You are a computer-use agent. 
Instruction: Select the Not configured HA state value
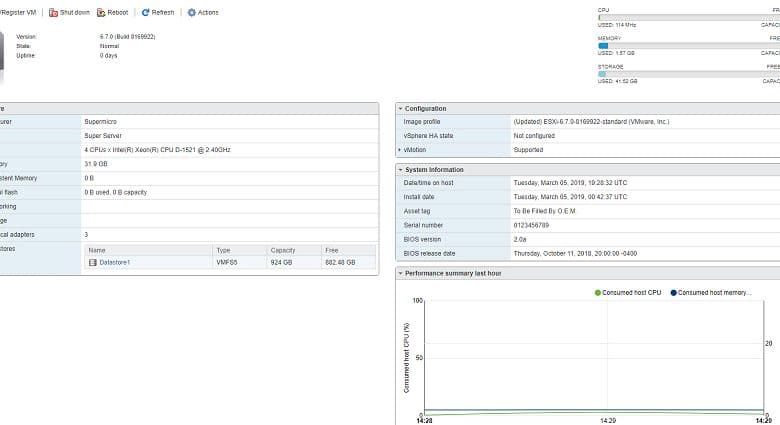pyautogui.click(x=534, y=135)
